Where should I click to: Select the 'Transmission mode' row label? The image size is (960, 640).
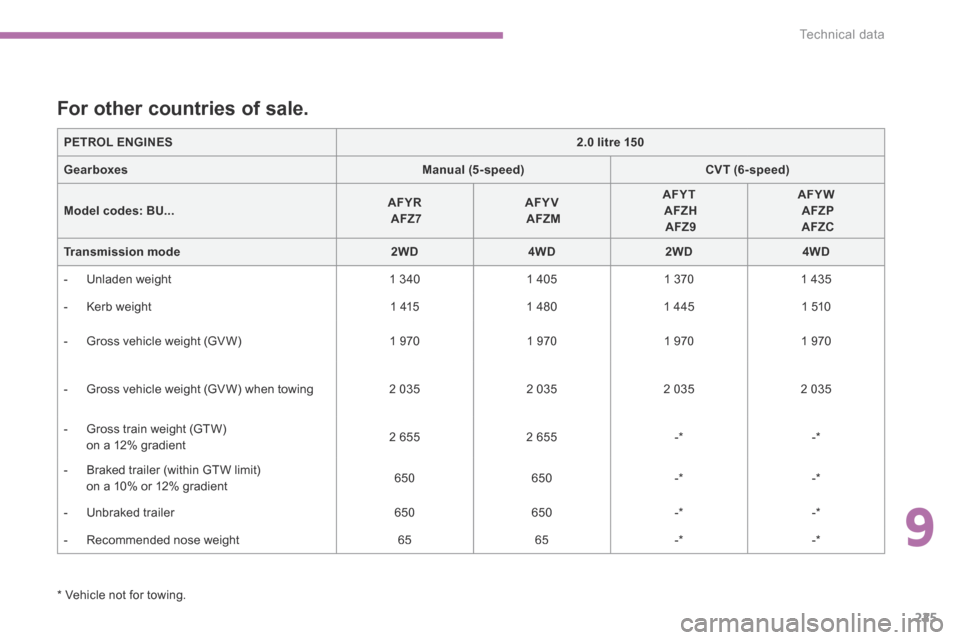[x=122, y=252]
